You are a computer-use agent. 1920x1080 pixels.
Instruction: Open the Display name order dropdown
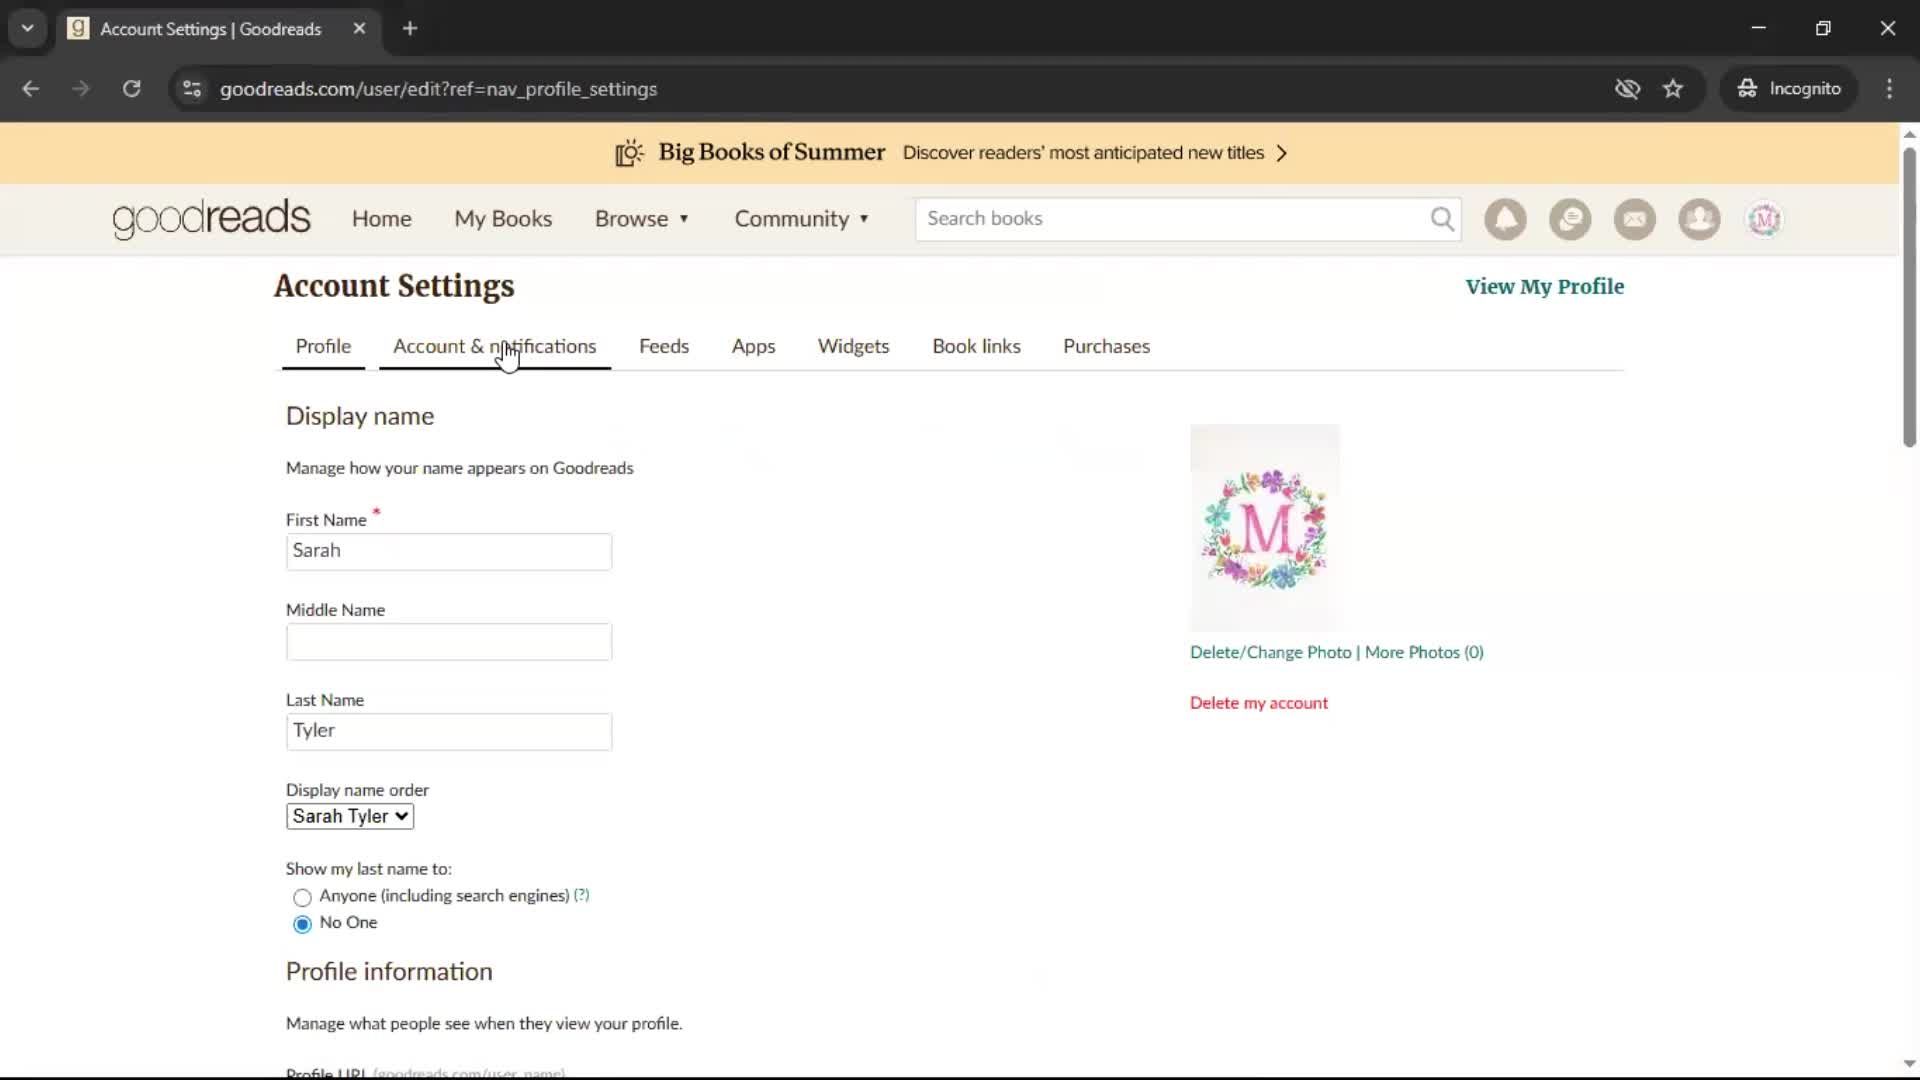350,816
